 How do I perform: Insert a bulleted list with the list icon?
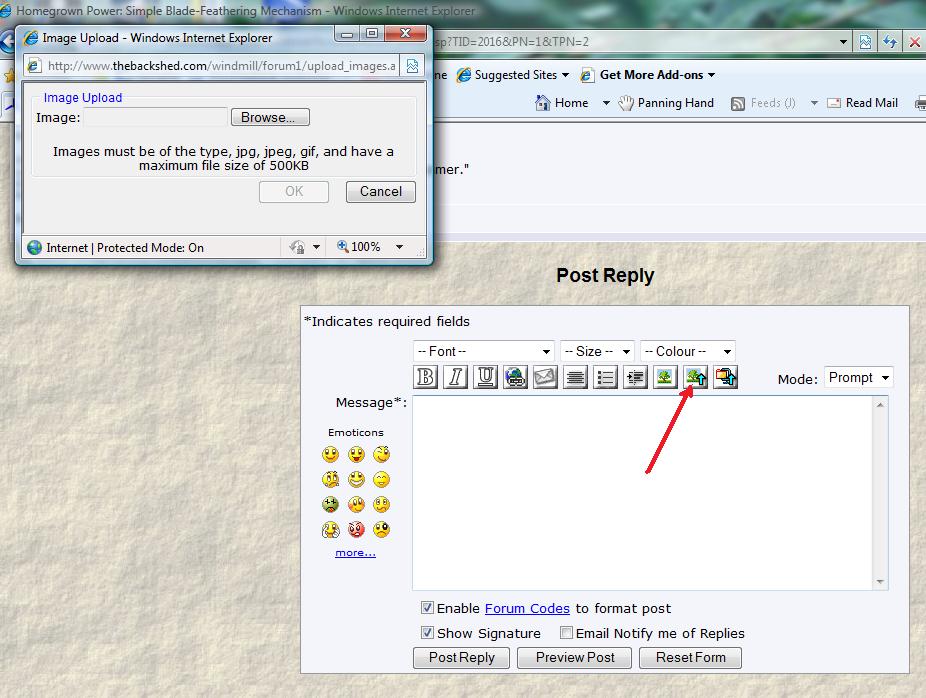606,378
